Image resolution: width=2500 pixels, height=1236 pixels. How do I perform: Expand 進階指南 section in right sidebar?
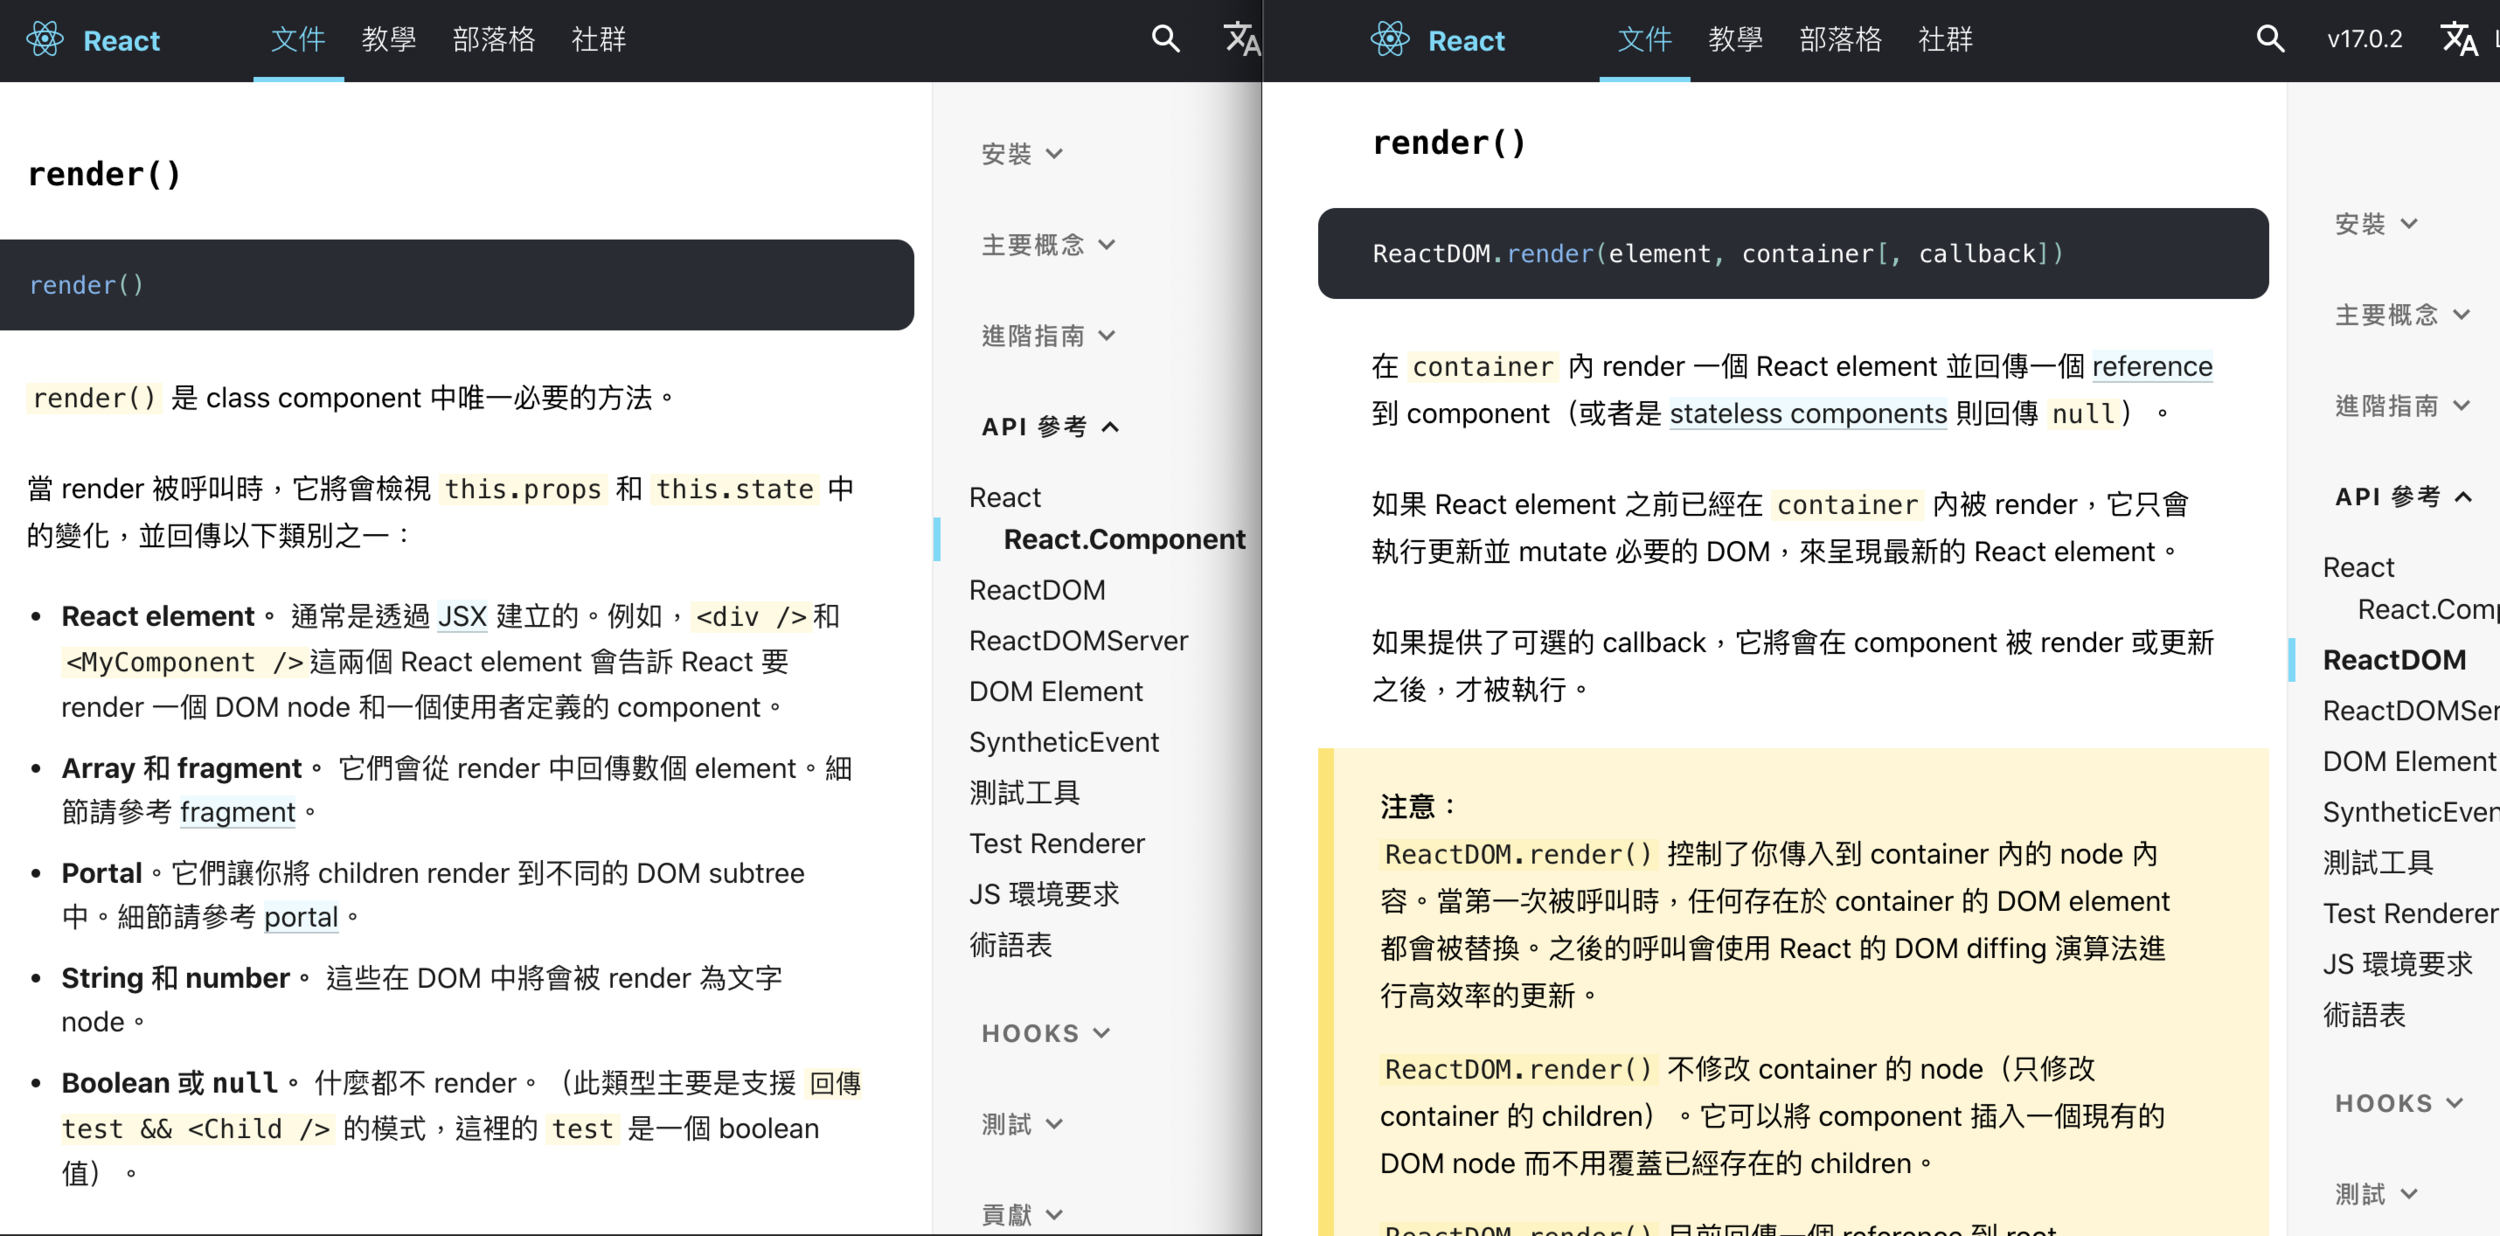(x=2401, y=406)
